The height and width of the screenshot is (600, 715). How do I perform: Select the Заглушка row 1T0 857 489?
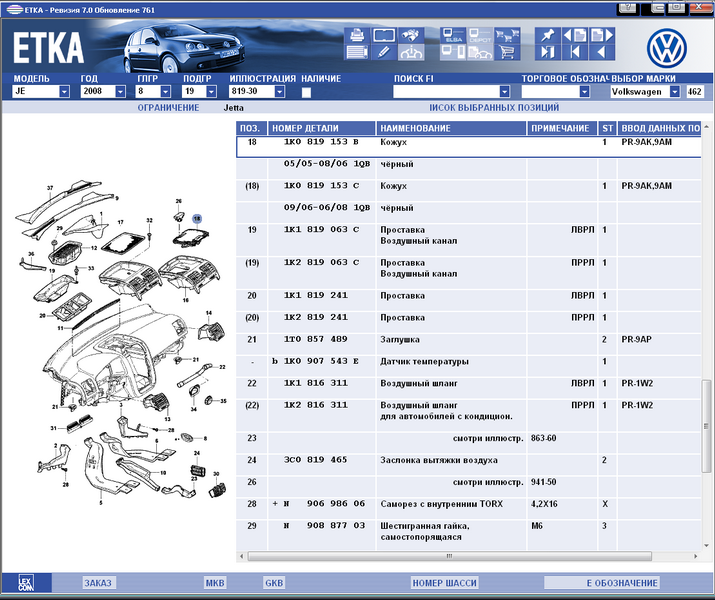469,345
